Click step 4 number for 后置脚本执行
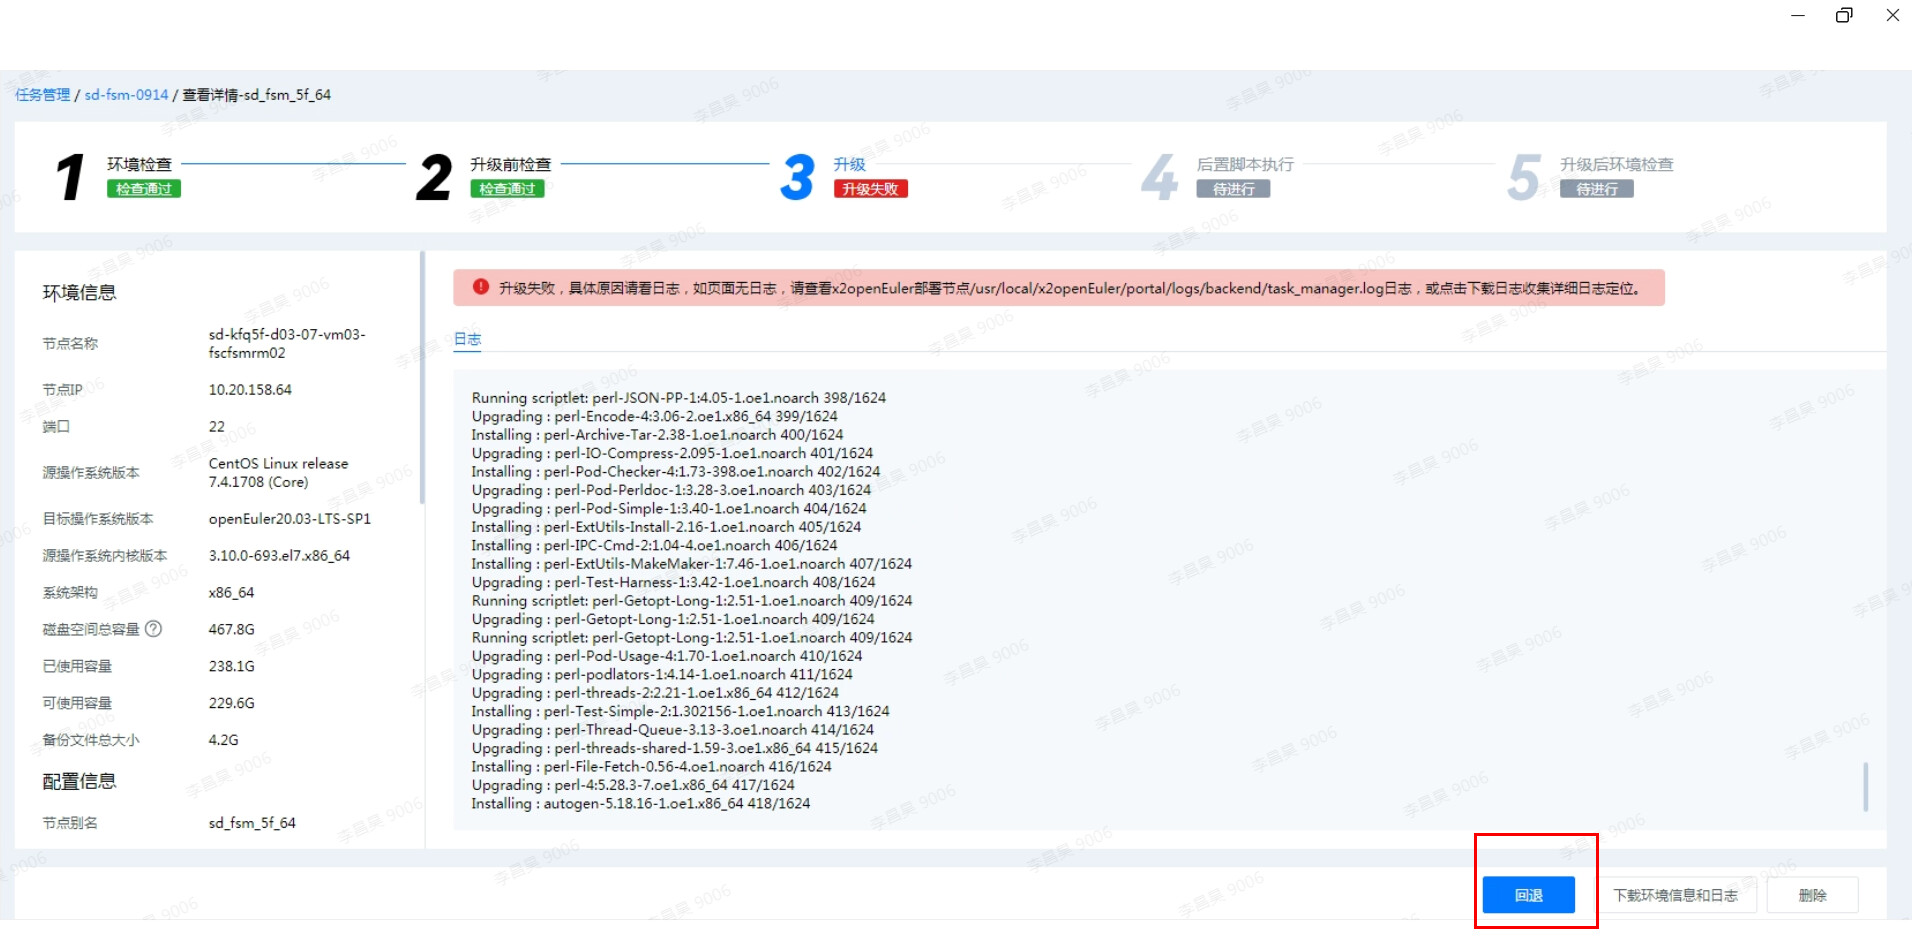 (x=1160, y=177)
